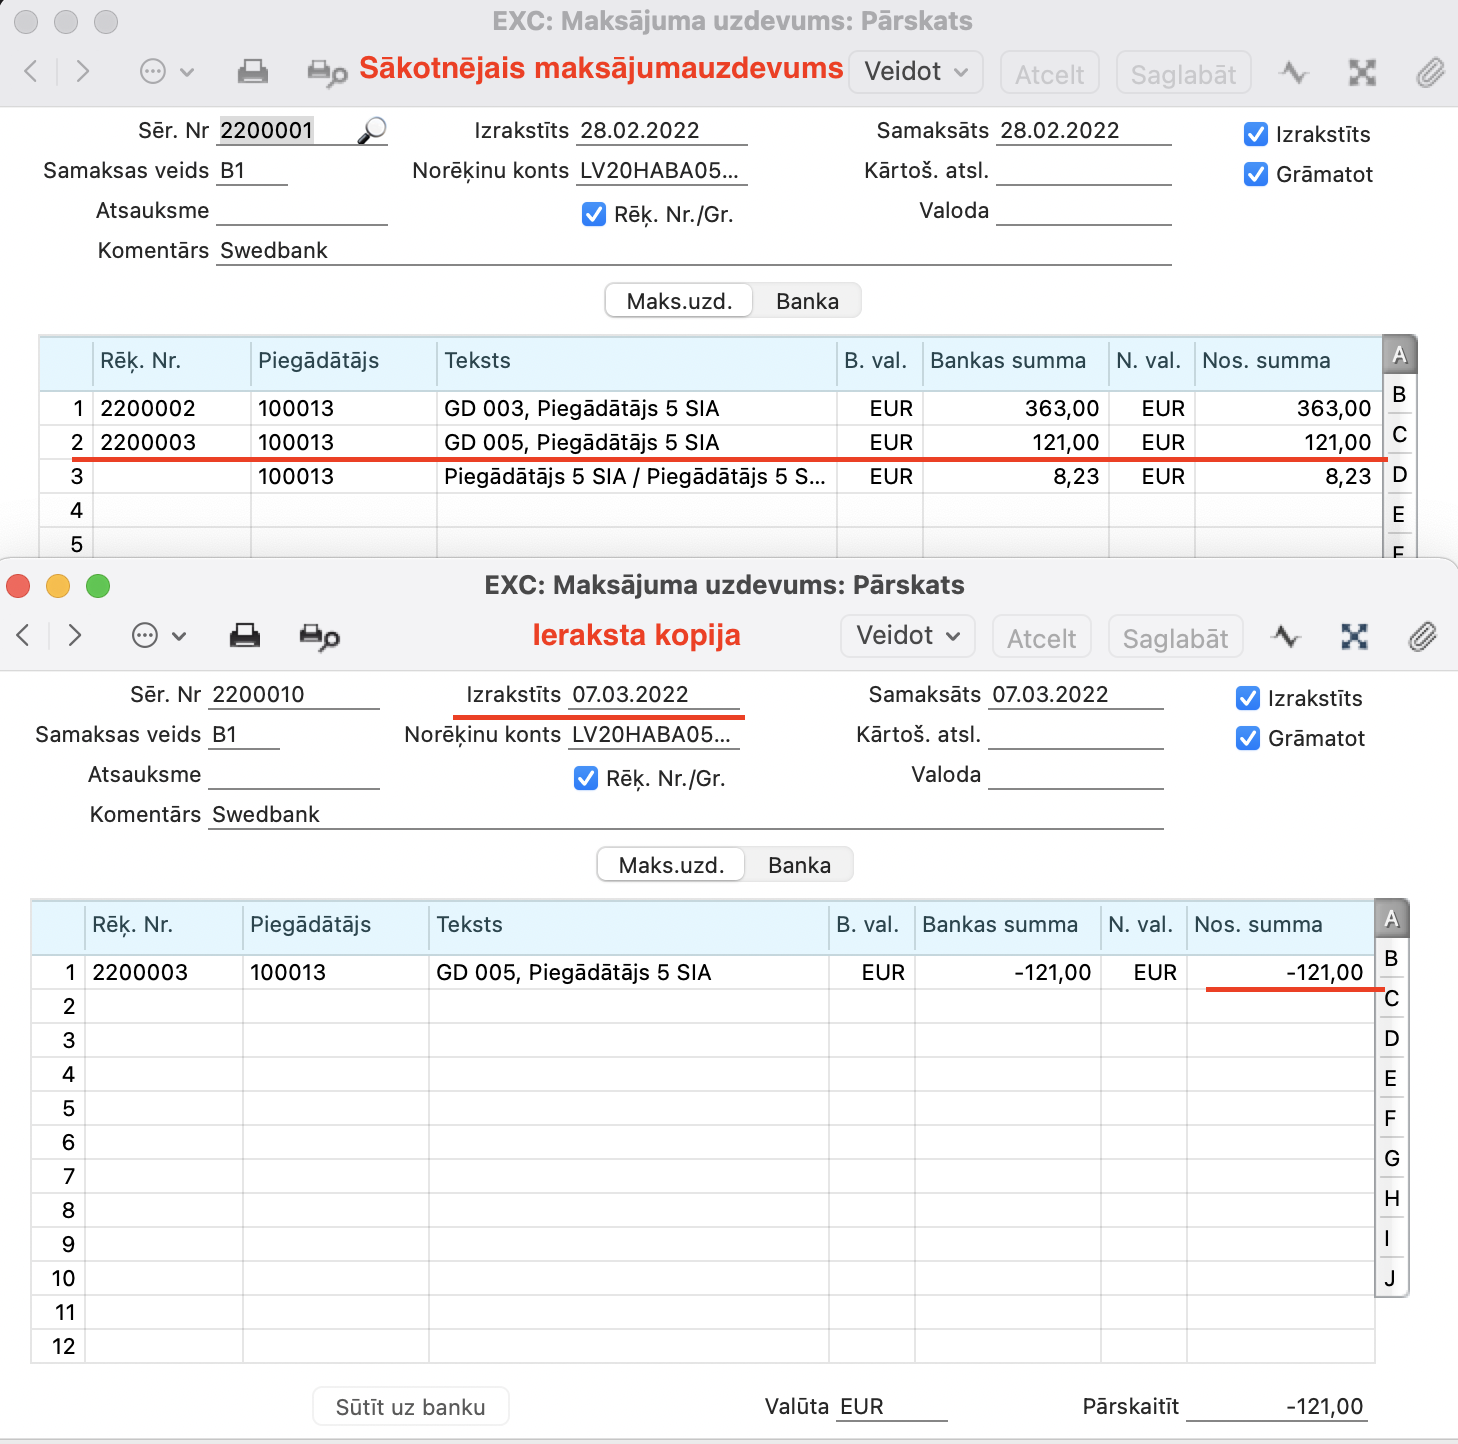Open the Veidot dropdown in the upper window
The image size is (1458, 1444).
point(916,72)
